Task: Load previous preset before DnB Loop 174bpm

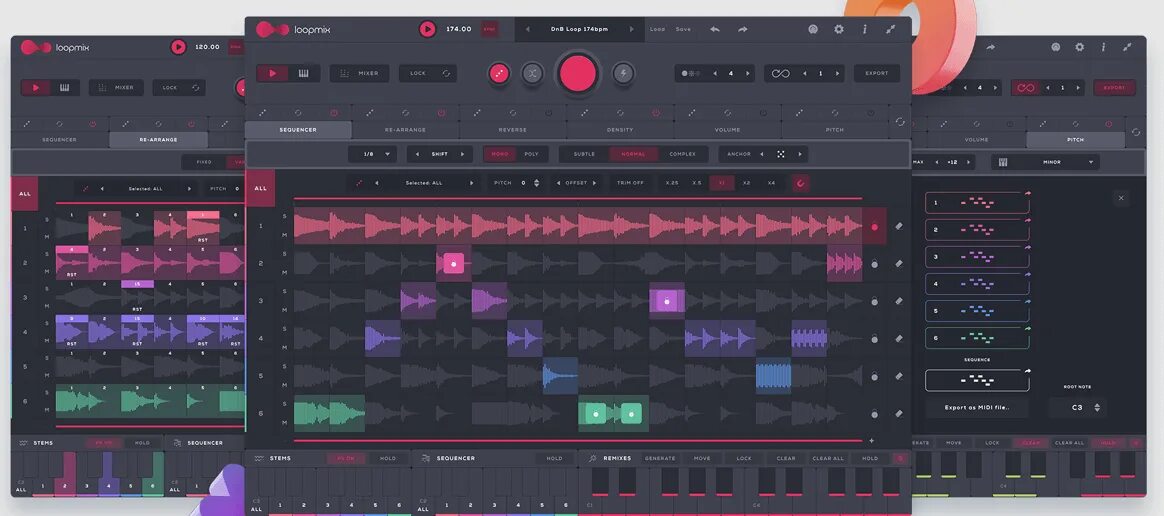Action: [x=528, y=29]
